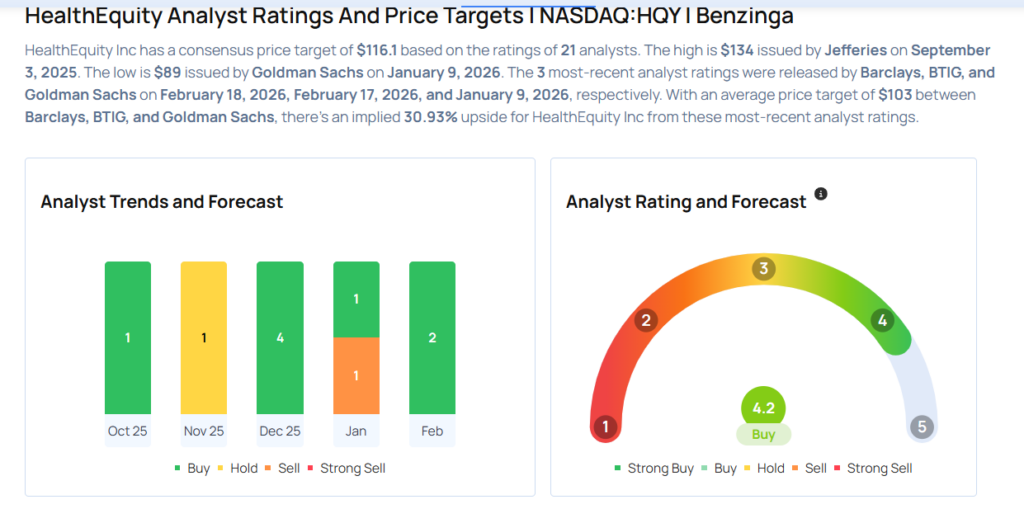Toggle the Strong Sell legend item under the trends chart
Screen dimensions: 1024x509
point(346,468)
